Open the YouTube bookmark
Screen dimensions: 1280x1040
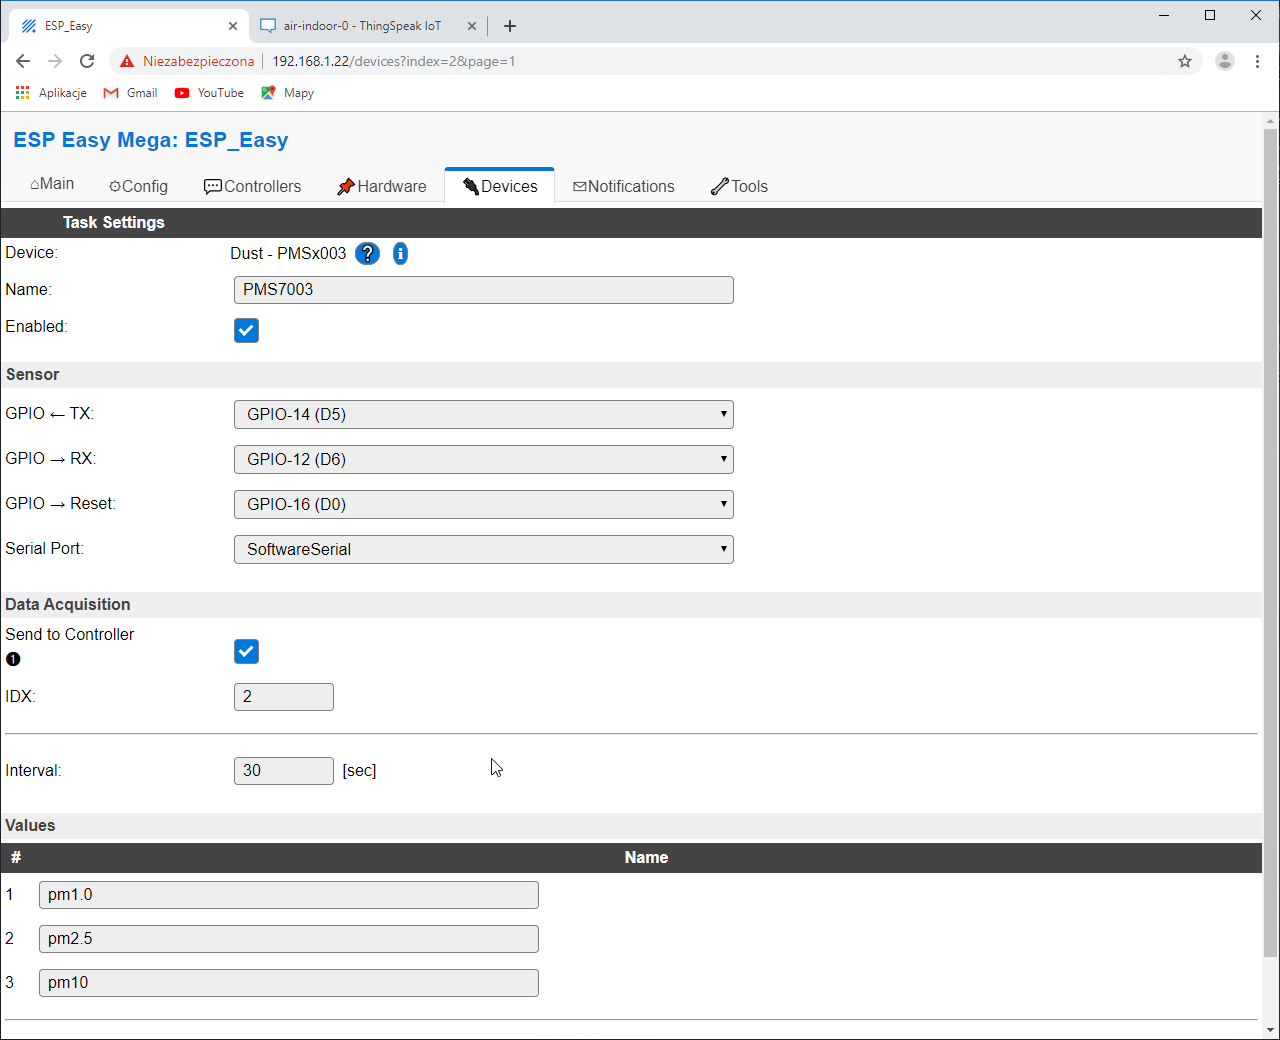click(209, 93)
